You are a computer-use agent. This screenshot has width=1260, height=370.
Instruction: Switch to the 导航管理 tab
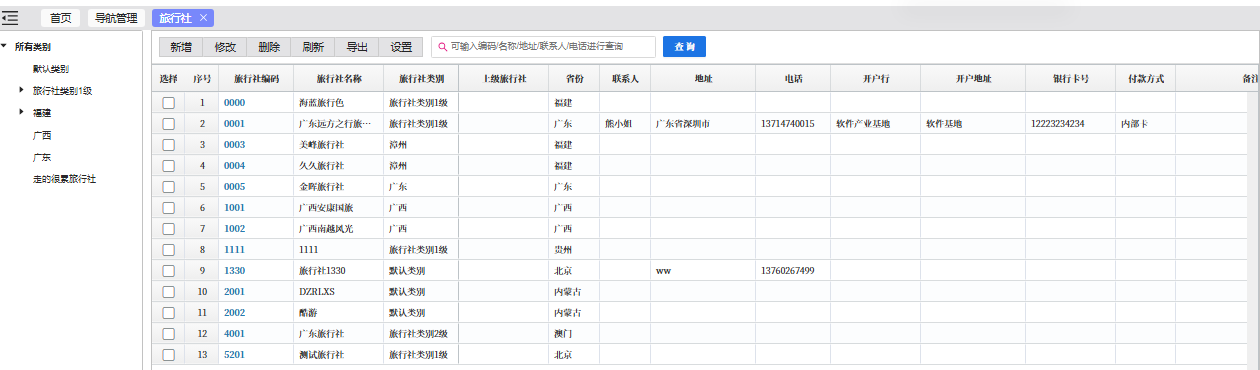[116, 18]
